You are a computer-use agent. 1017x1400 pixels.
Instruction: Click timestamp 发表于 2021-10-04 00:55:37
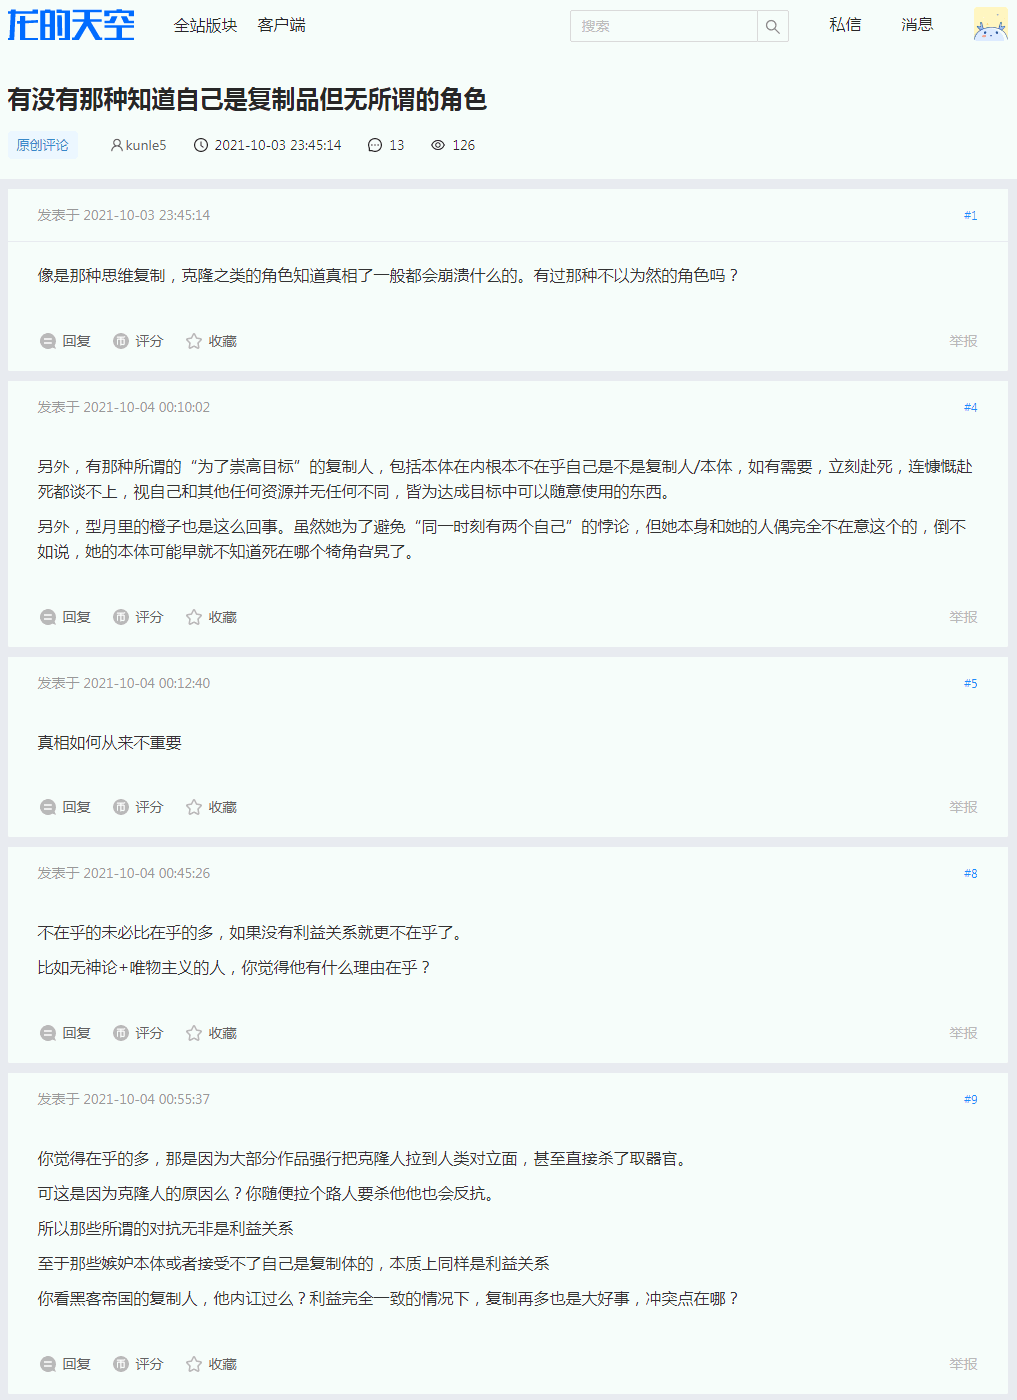pyautogui.click(x=124, y=1099)
